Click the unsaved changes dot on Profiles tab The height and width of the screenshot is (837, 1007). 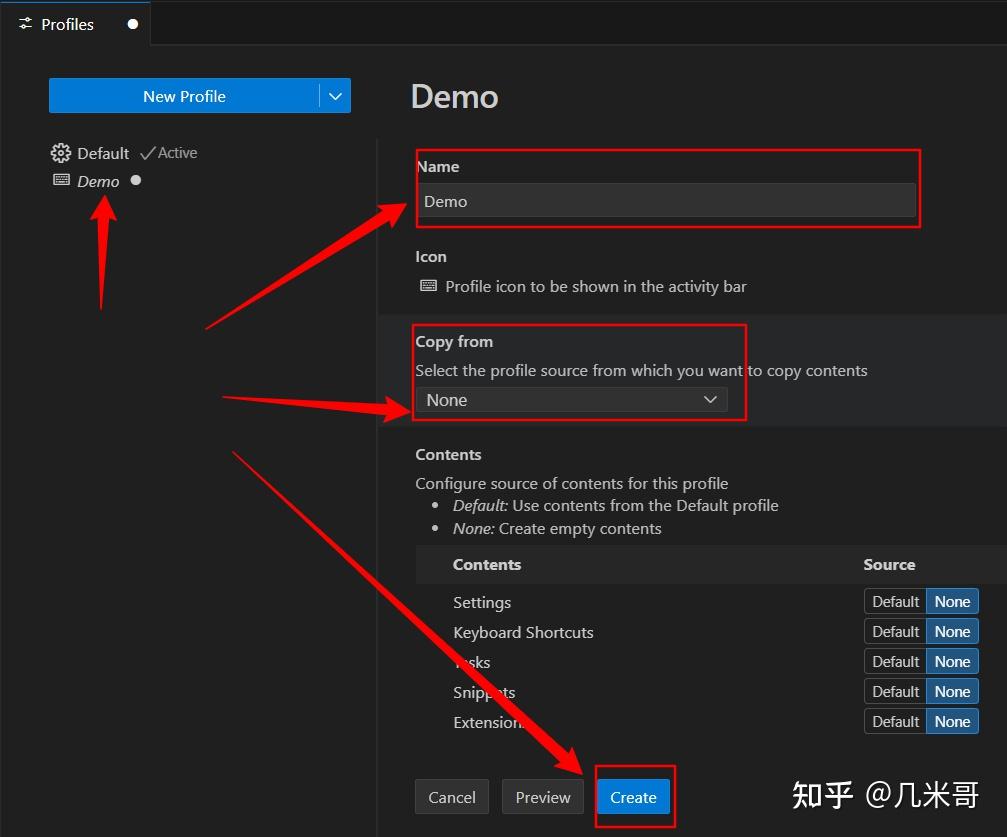[131, 24]
